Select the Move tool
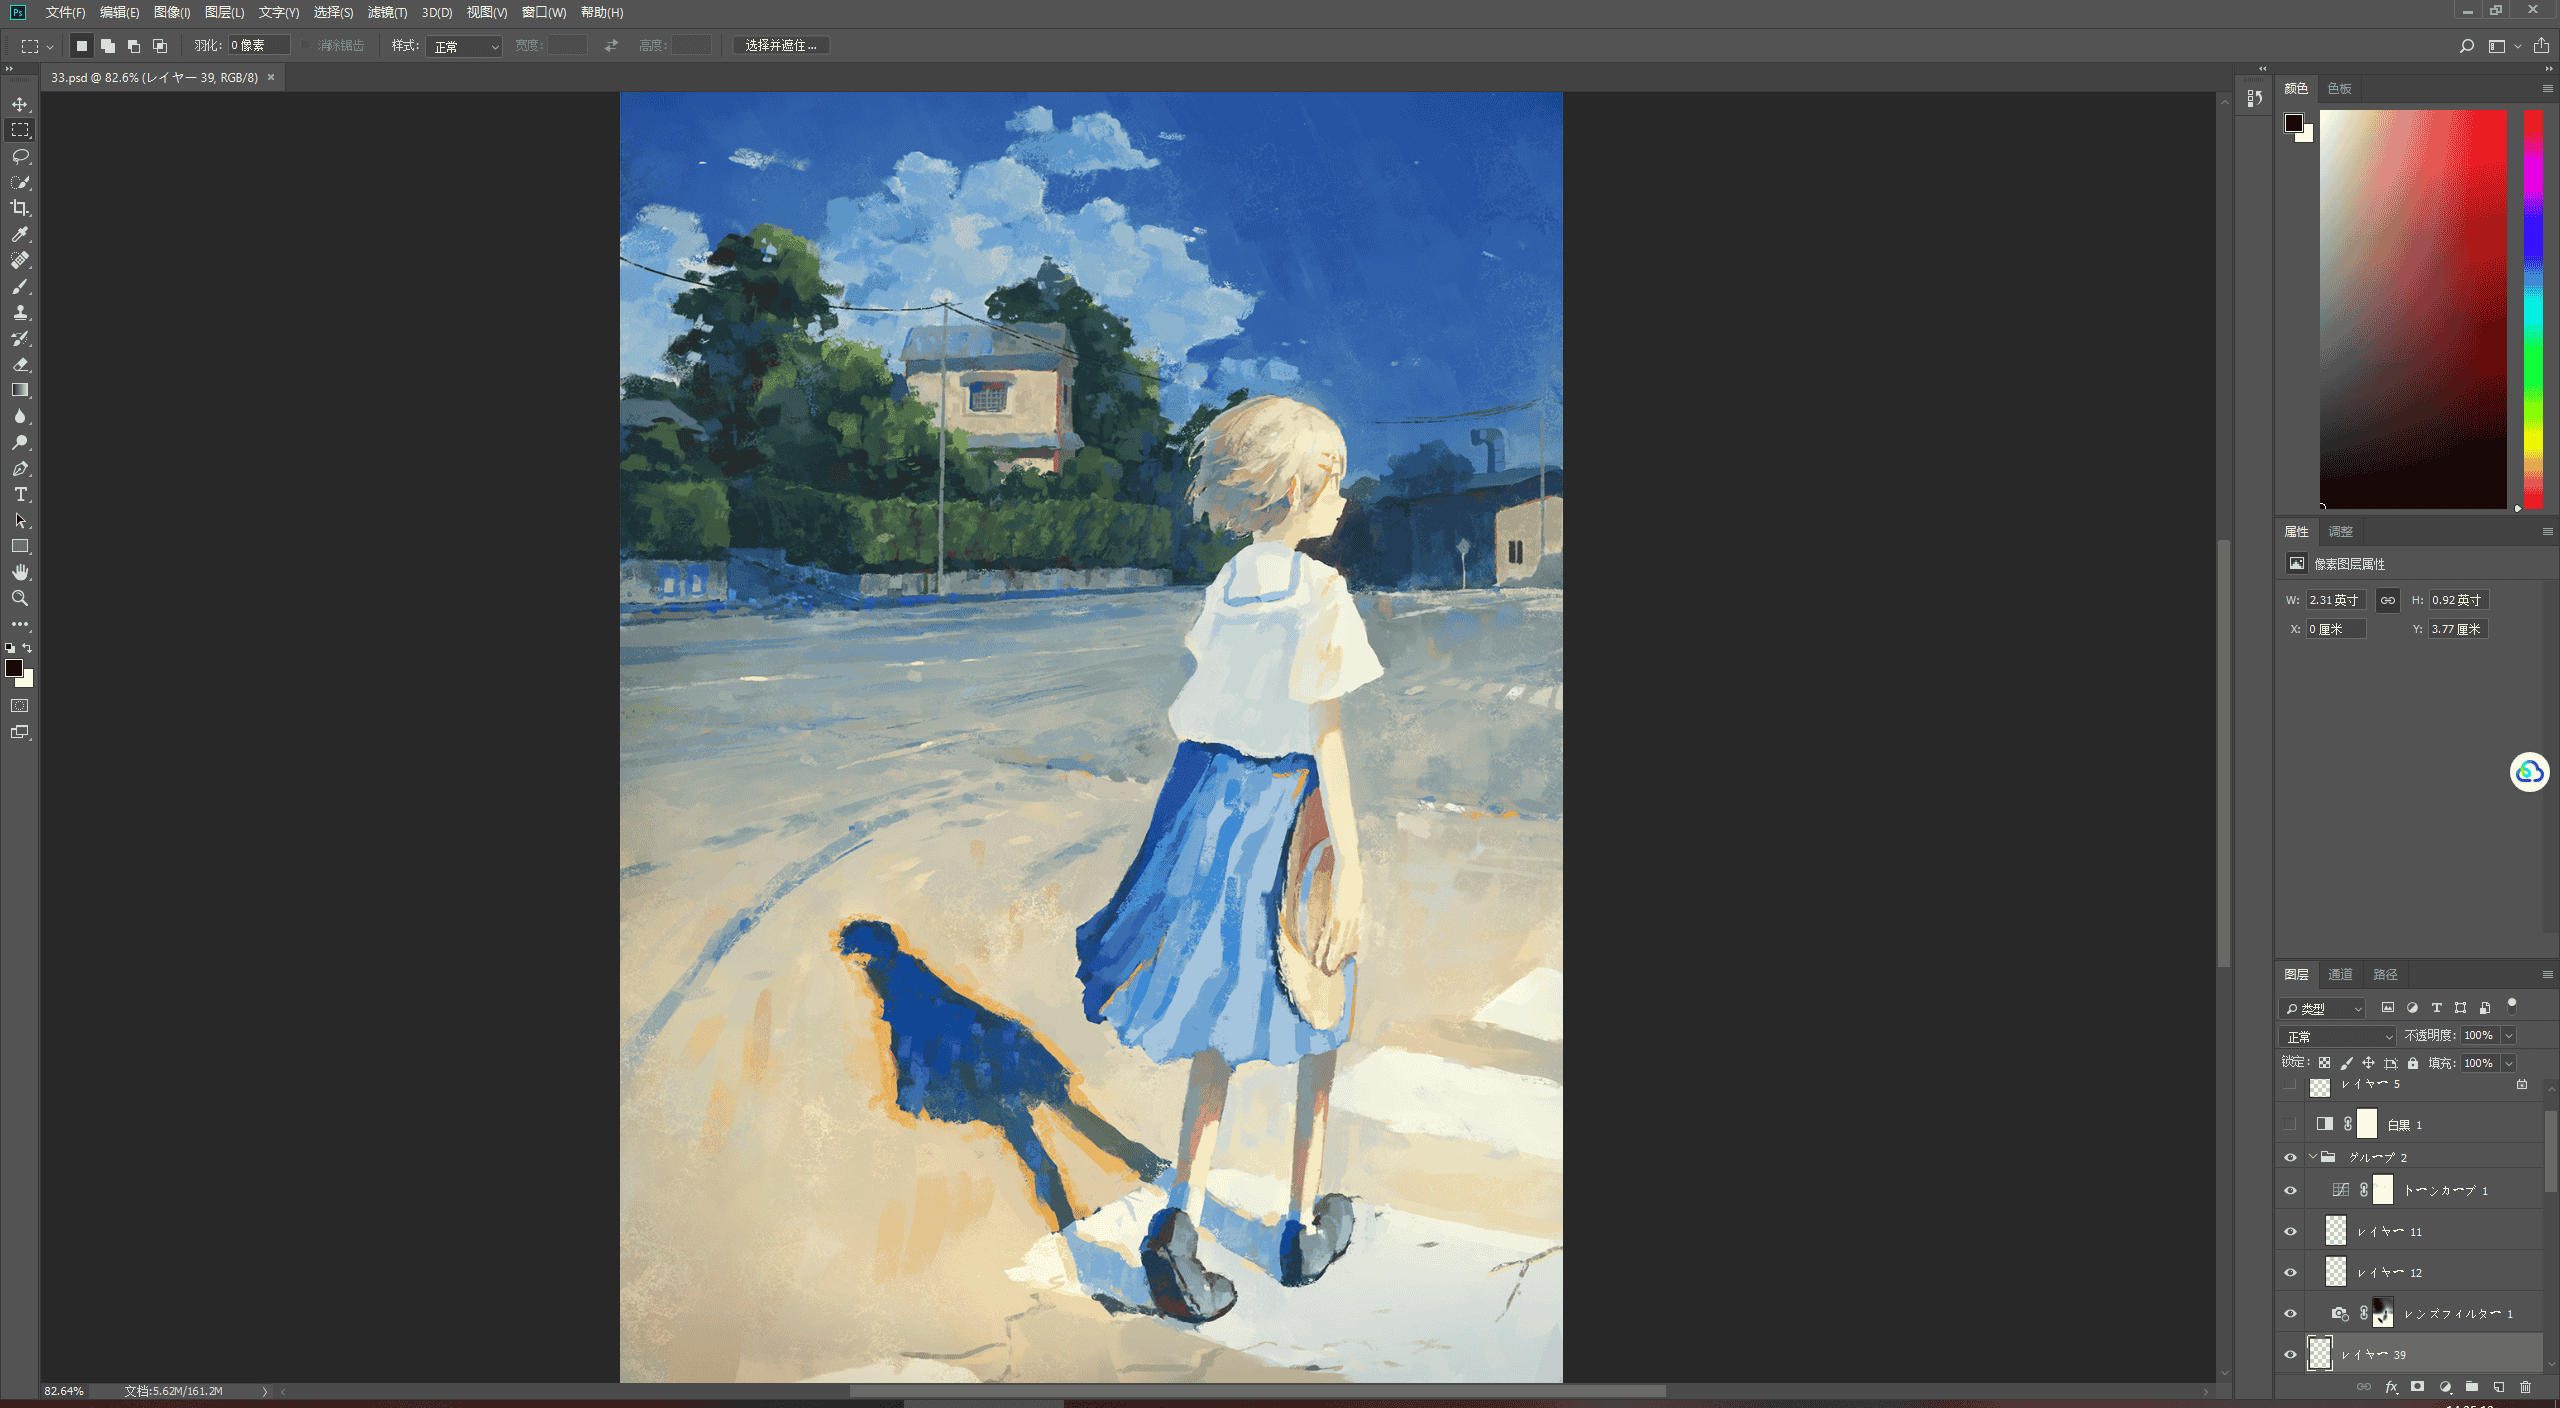The image size is (2560, 1408). (x=20, y=104)
